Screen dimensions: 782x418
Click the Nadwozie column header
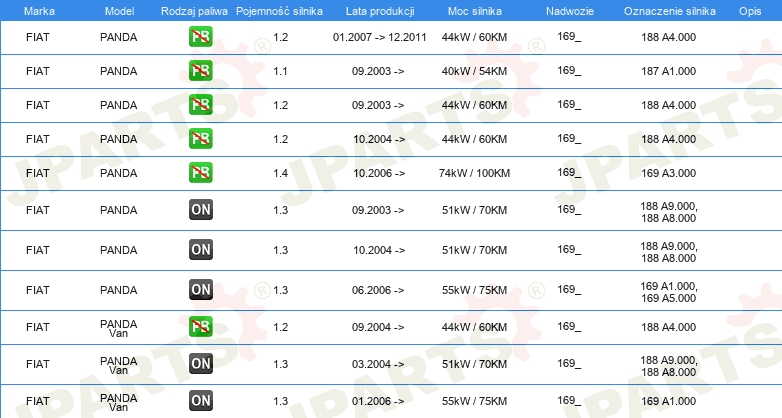click(570, 11)
